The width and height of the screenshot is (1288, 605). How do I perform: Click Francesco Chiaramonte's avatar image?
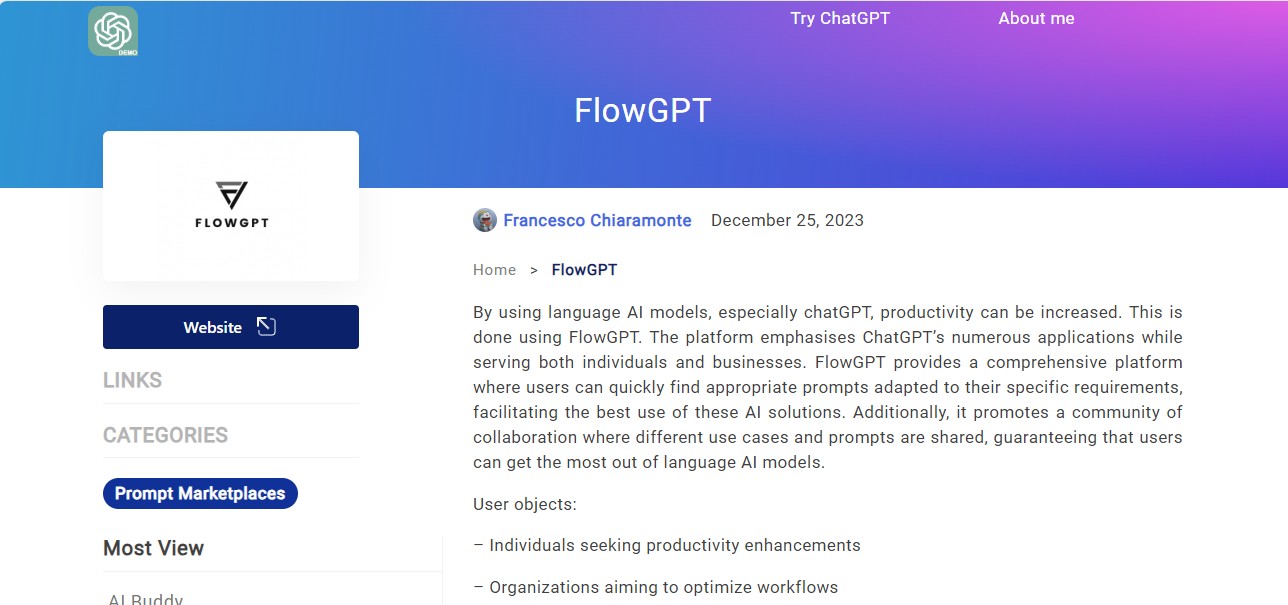(485, 220)
